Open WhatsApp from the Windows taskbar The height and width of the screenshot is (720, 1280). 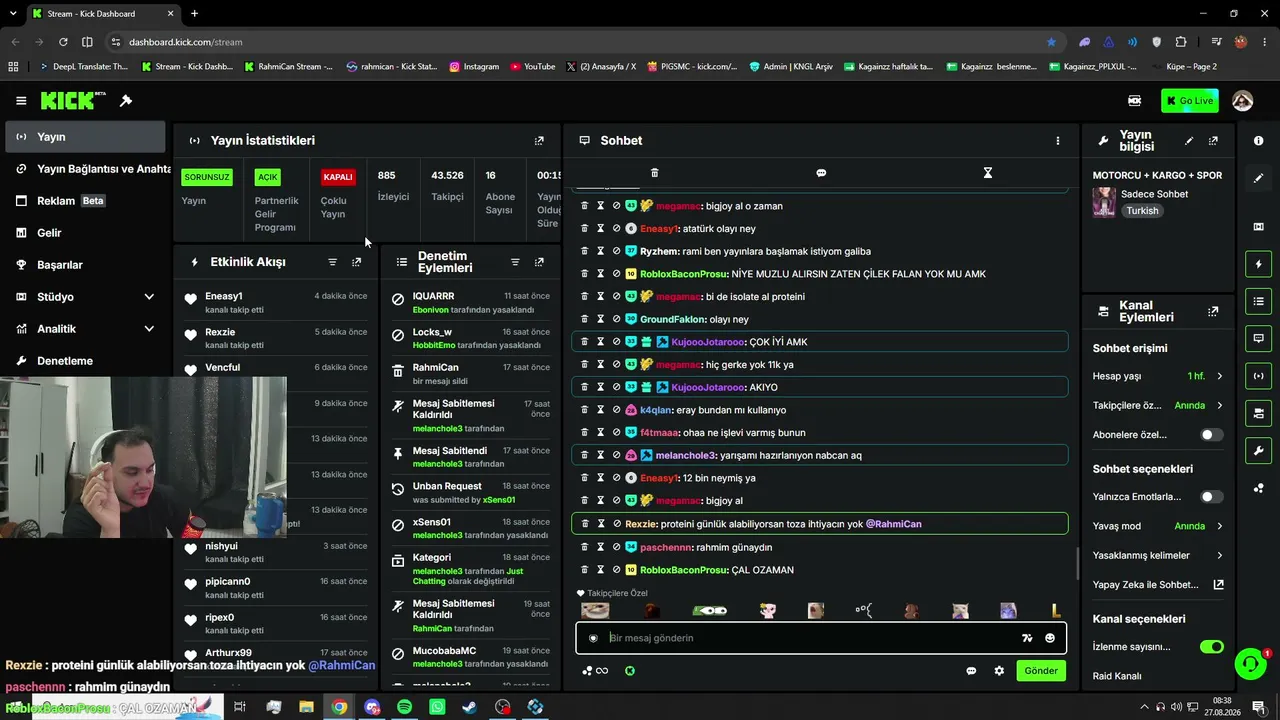tap(437, 707)
